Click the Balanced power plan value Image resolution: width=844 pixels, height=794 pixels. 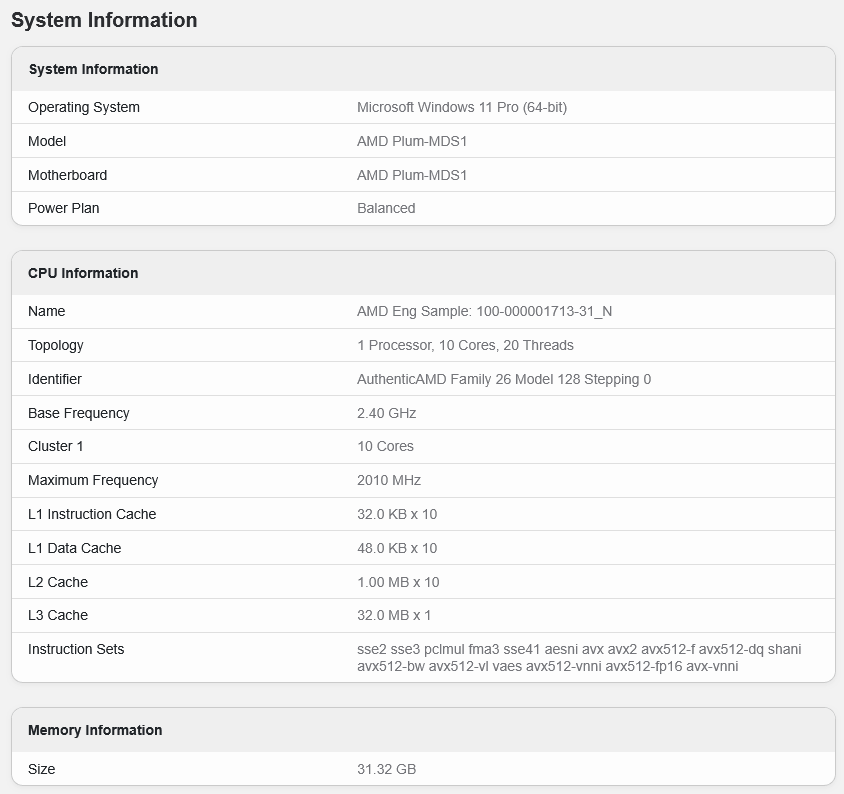(x=386, y=208)
